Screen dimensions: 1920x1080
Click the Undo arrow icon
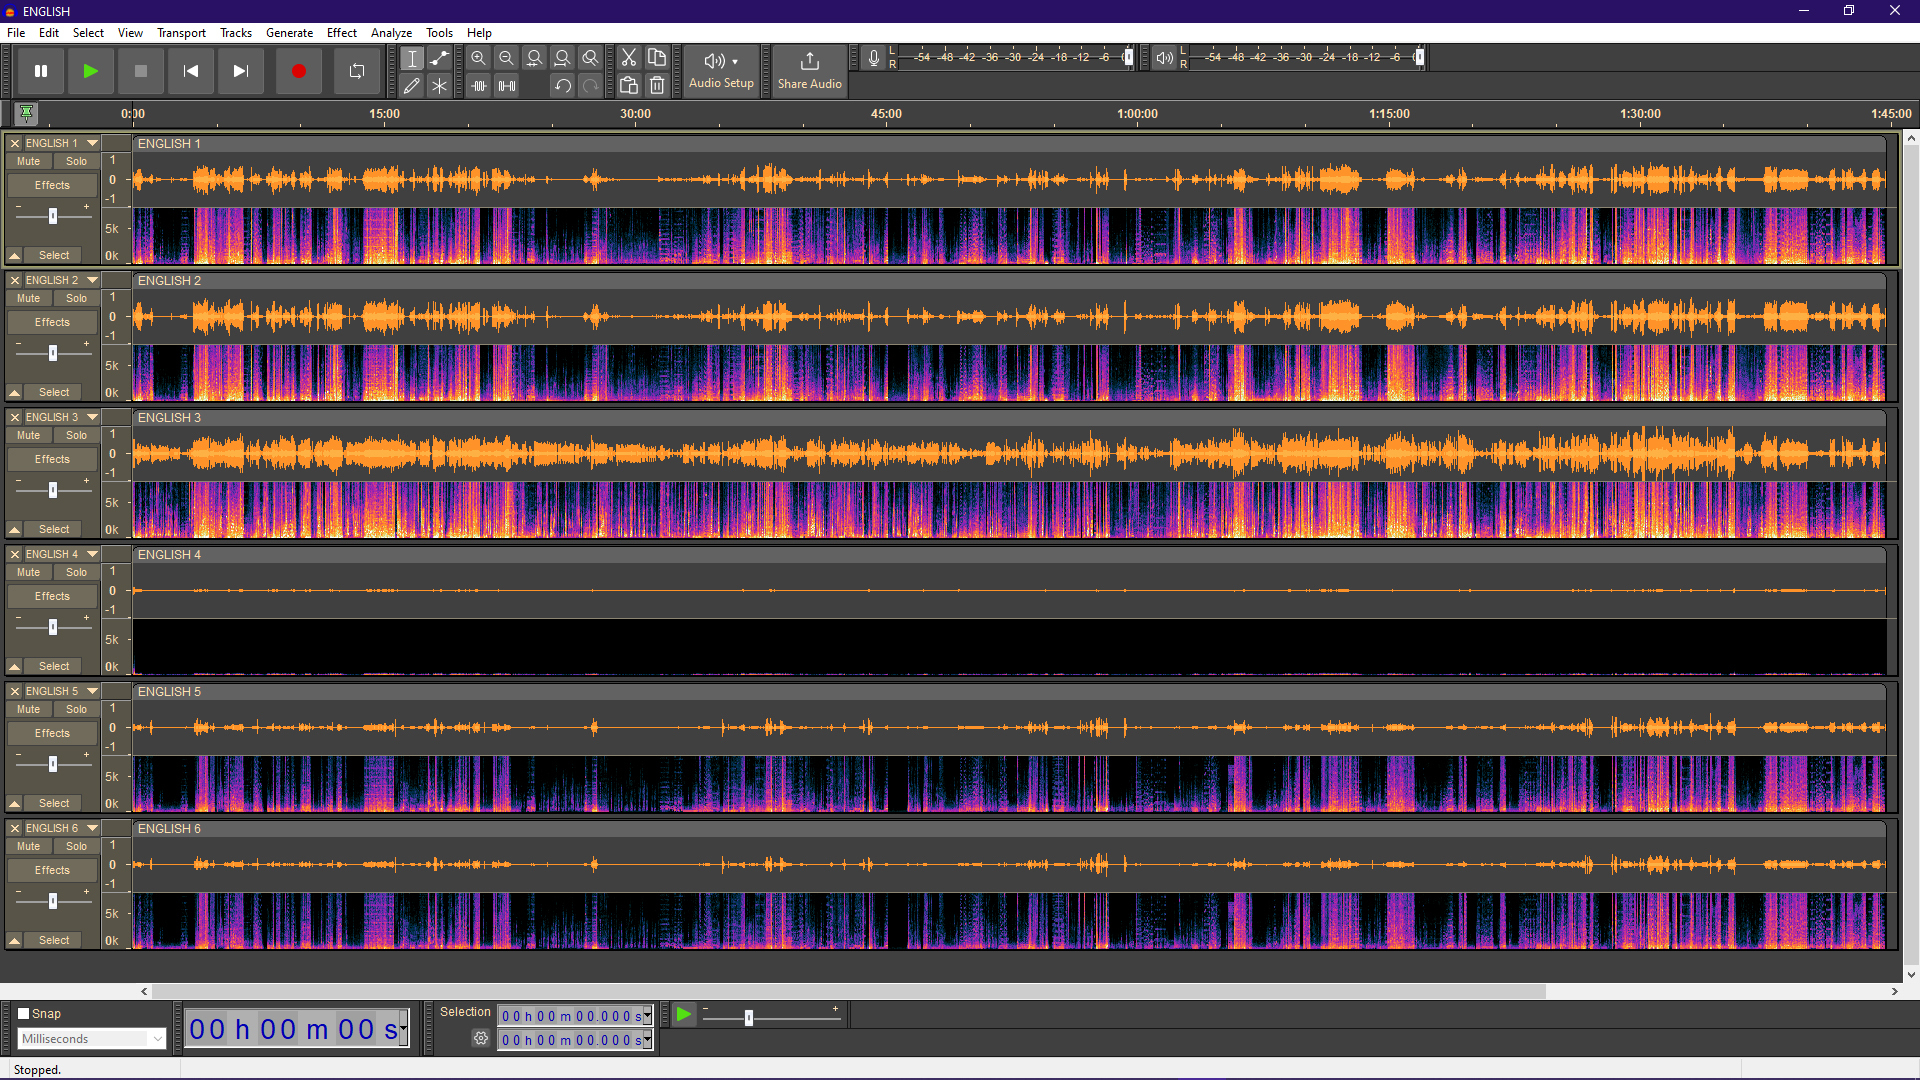[563, 86]
